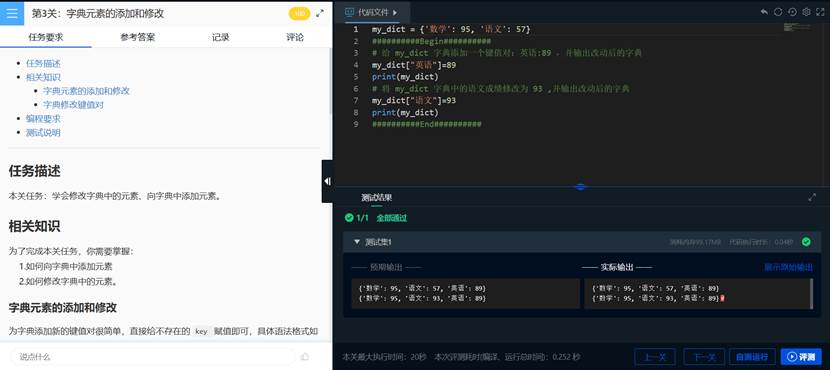Click the 实际输出 heading

click(x=617, y=267)
